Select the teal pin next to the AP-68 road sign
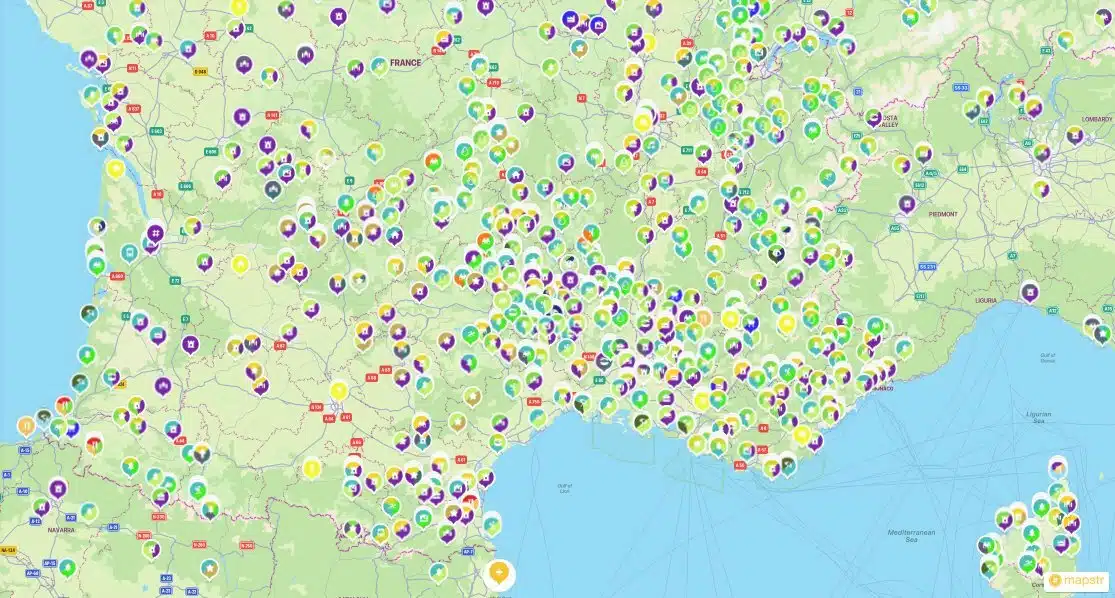Image resolution: width=1115 pixels, height=598 pixels. click(x=67, y=567)
